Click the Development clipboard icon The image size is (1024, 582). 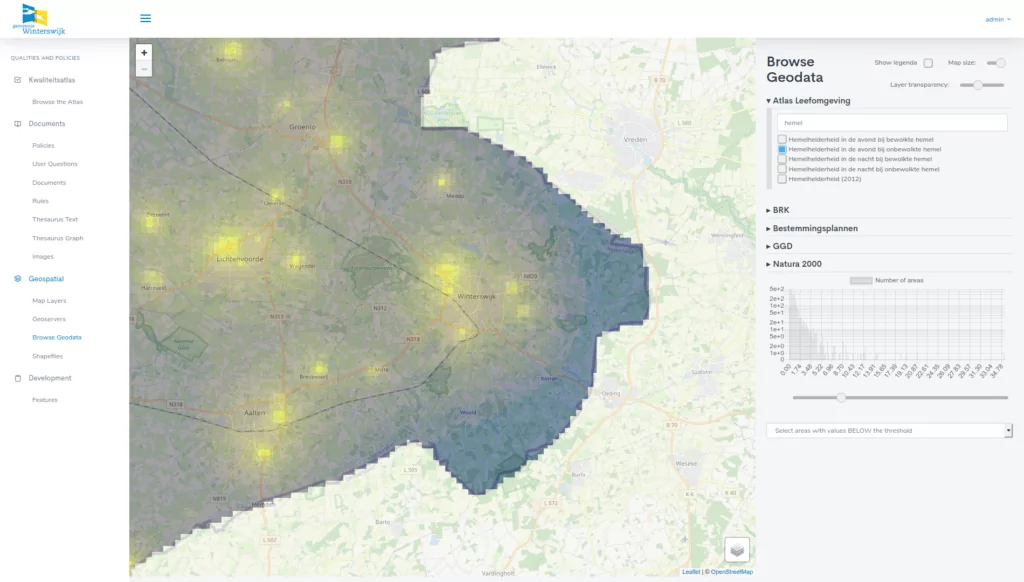18,378
